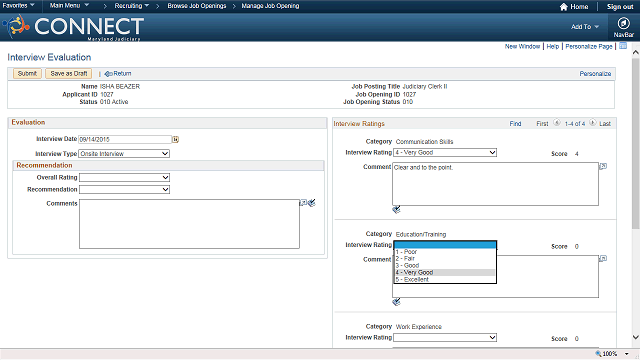Show previous row in Interview Ratings
The height and width of the screenshot is (360, 640).
coord(557,122)
